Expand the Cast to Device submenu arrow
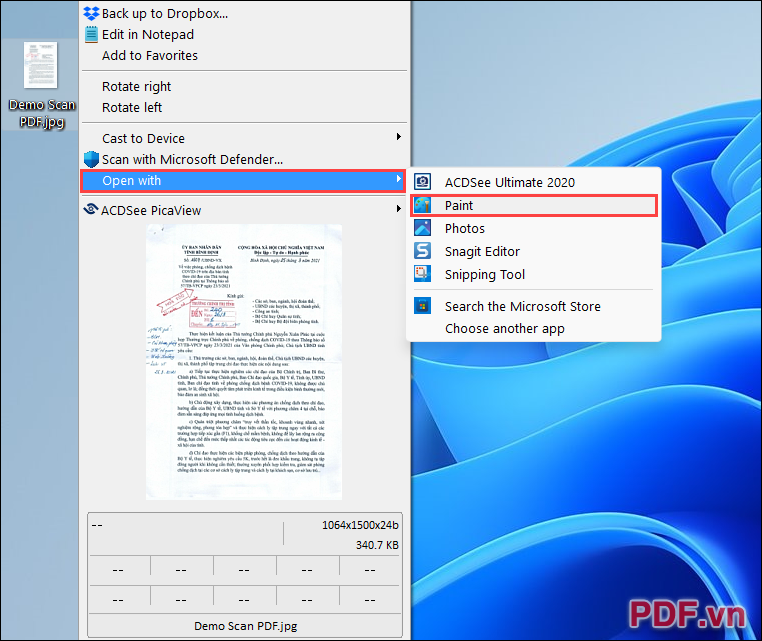762x641 pixels. [398, 137]
